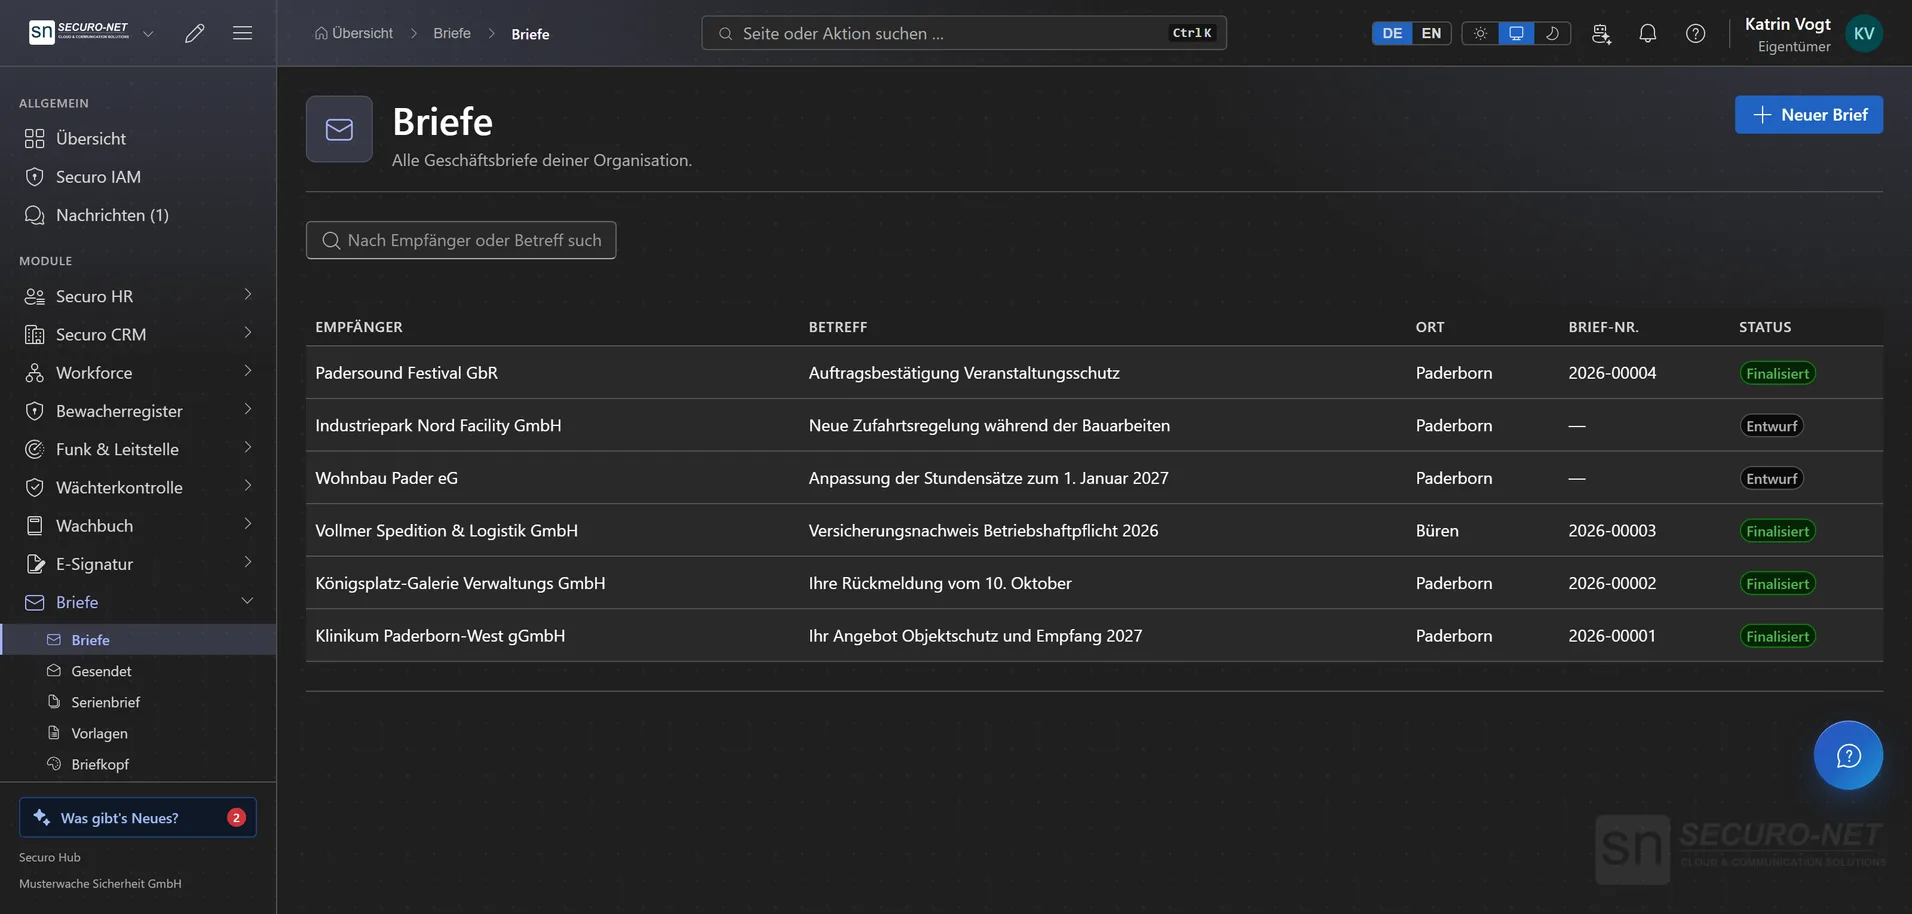Open the notifications bell

1647,33
